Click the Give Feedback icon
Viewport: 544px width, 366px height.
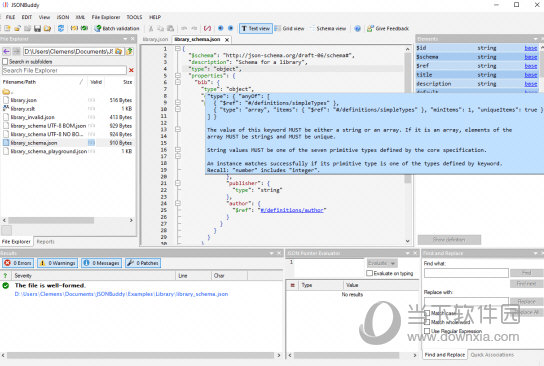tap(370, 28)
